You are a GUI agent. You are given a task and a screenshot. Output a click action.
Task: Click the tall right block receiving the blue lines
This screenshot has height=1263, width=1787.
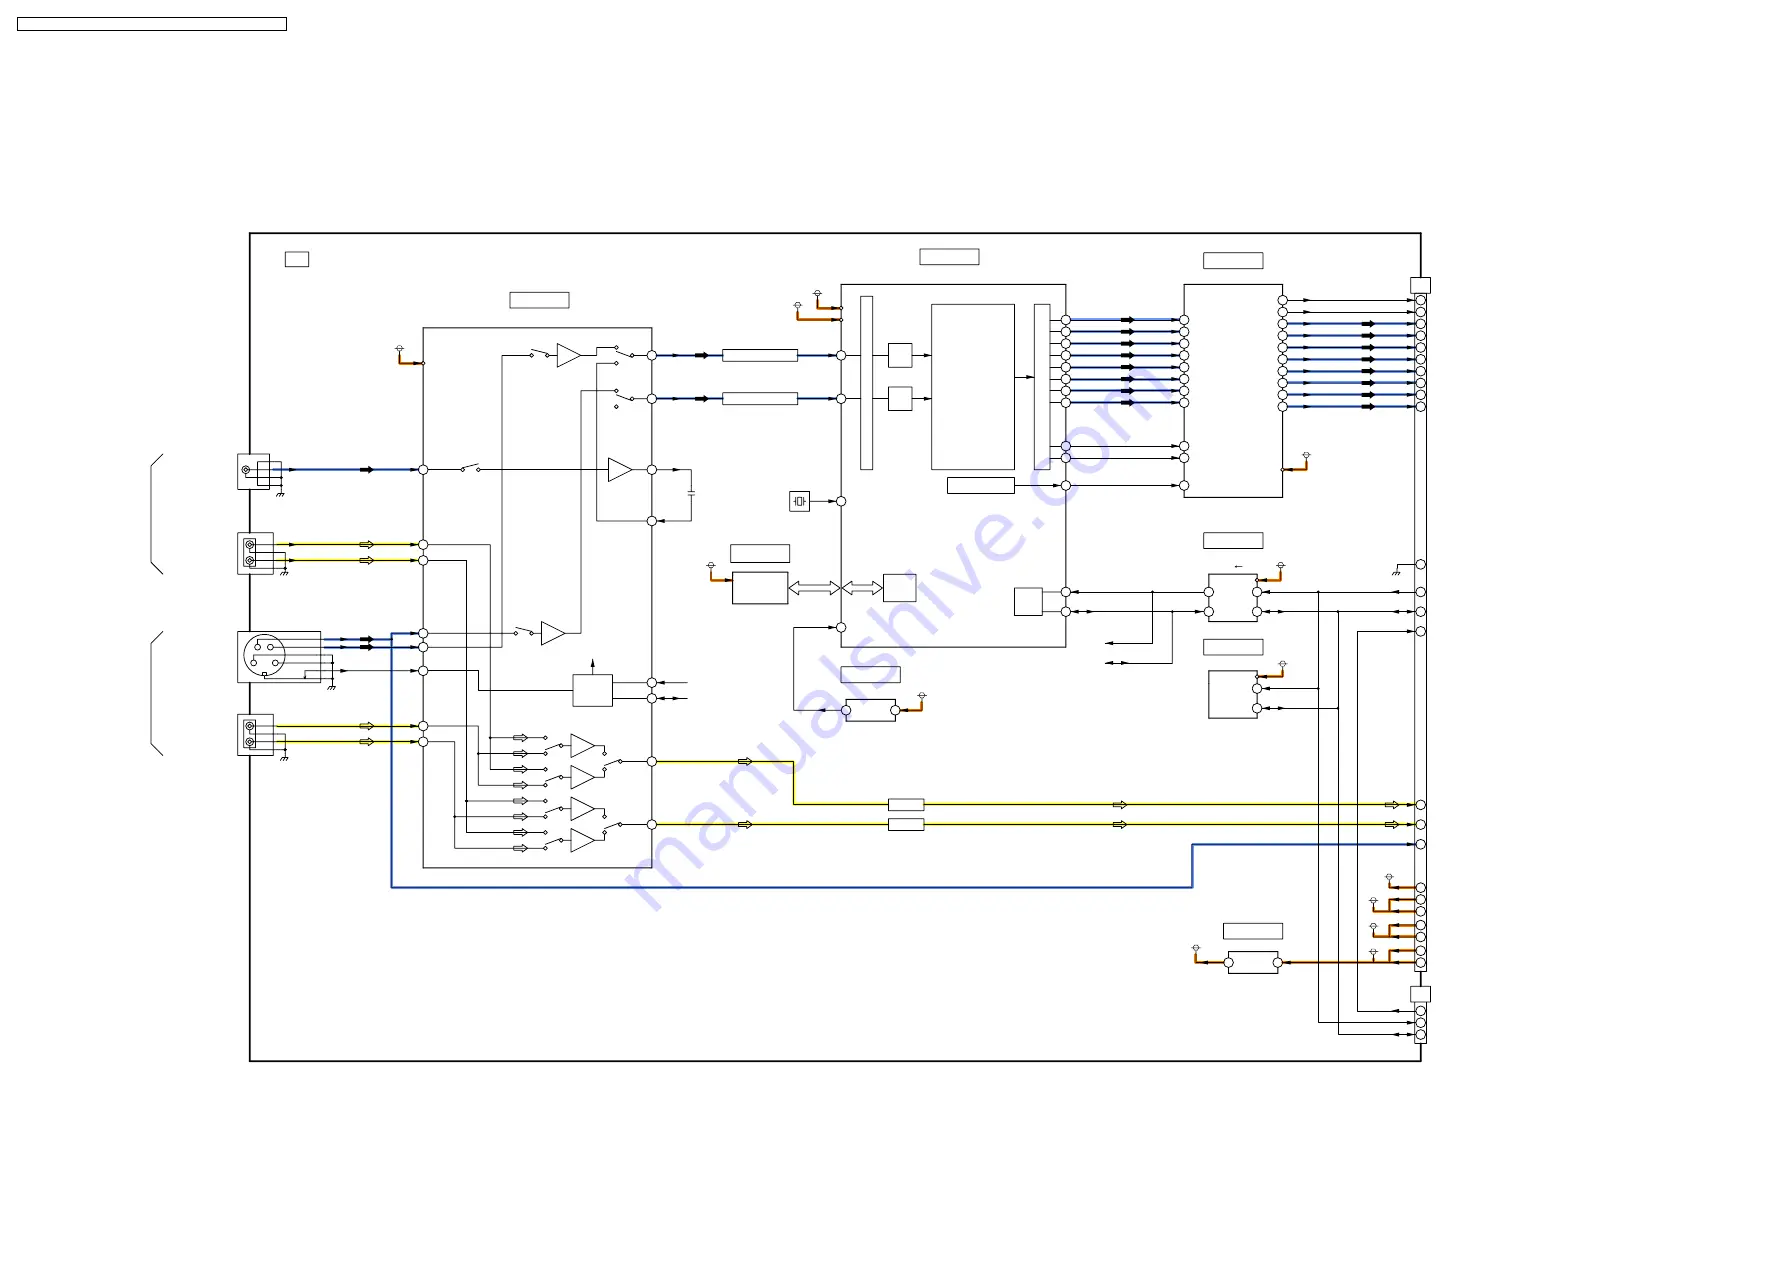(1233, 391)
